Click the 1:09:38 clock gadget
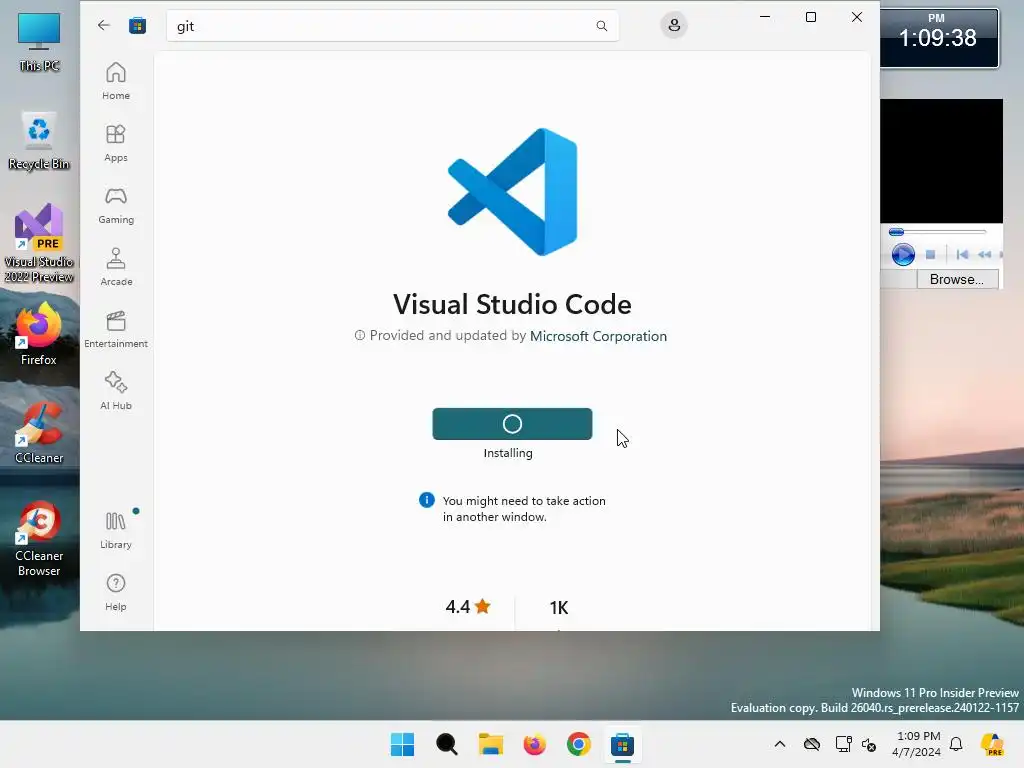 [x=938, y=38]
